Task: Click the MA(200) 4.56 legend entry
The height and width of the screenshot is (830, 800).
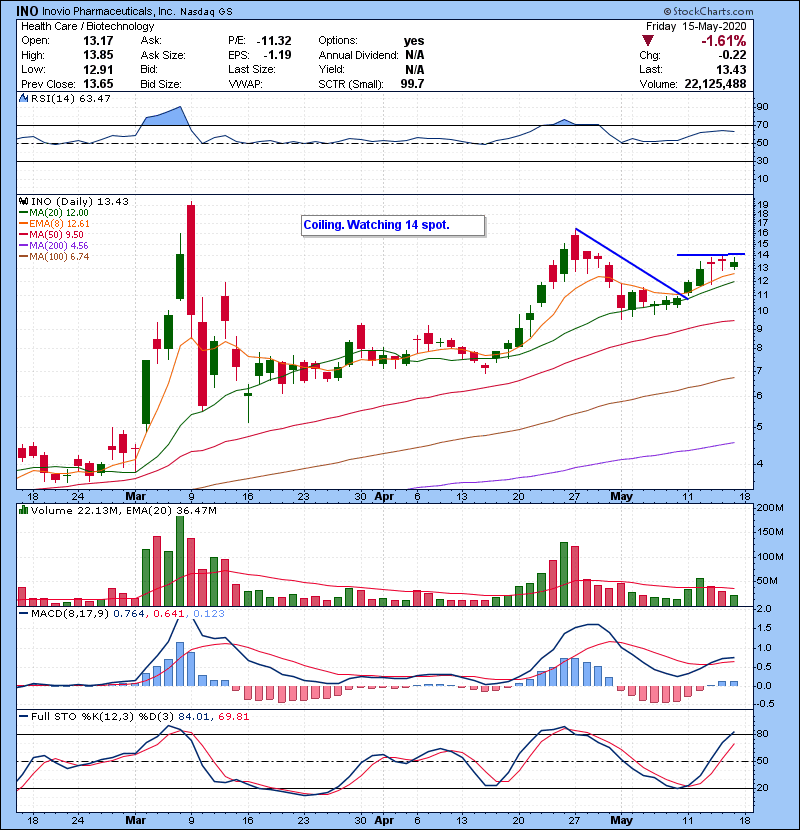Action: [53, 246]
